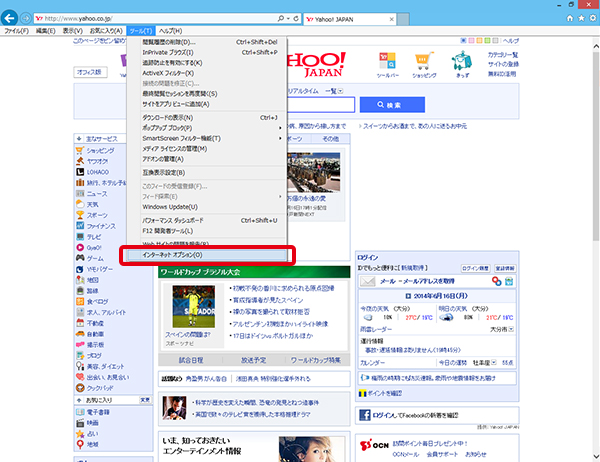This screenshot has height=462, width=600.
Task: Open 自動車 in the services sidebar
Action: coord(95,334)
